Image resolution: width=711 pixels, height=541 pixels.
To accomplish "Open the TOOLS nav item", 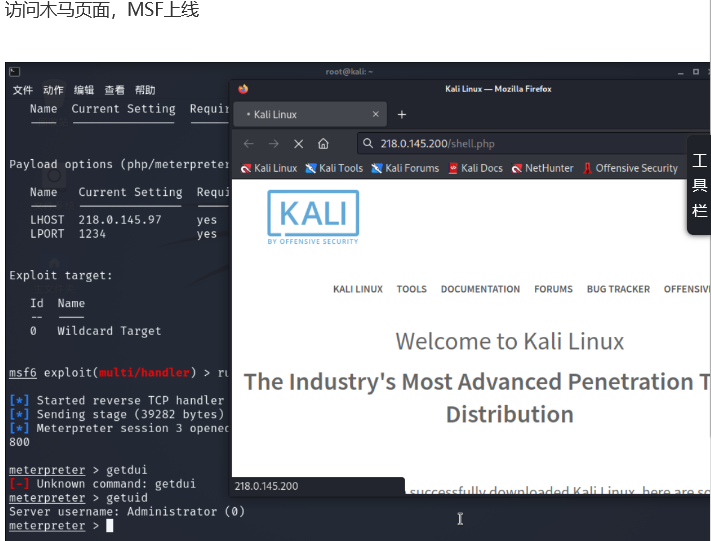I will click(x=412, y=289).
